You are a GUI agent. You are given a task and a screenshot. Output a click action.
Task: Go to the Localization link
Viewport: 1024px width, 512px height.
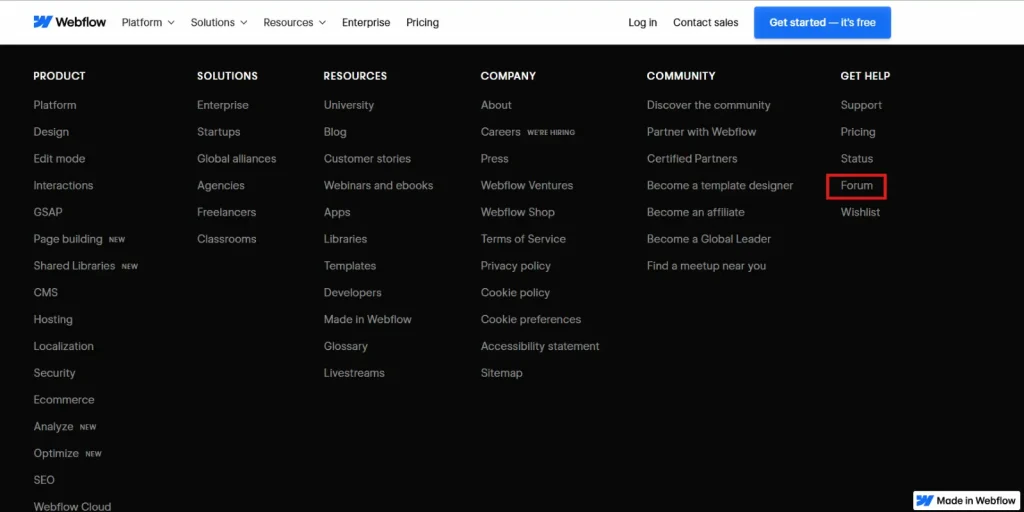coord(63,346)
